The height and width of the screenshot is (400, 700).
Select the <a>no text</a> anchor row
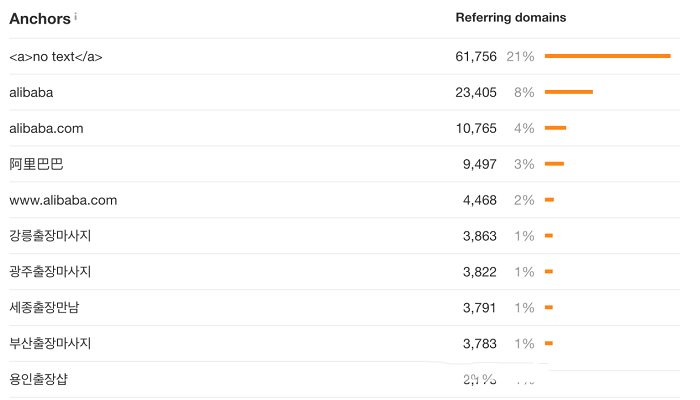(345, 56)
